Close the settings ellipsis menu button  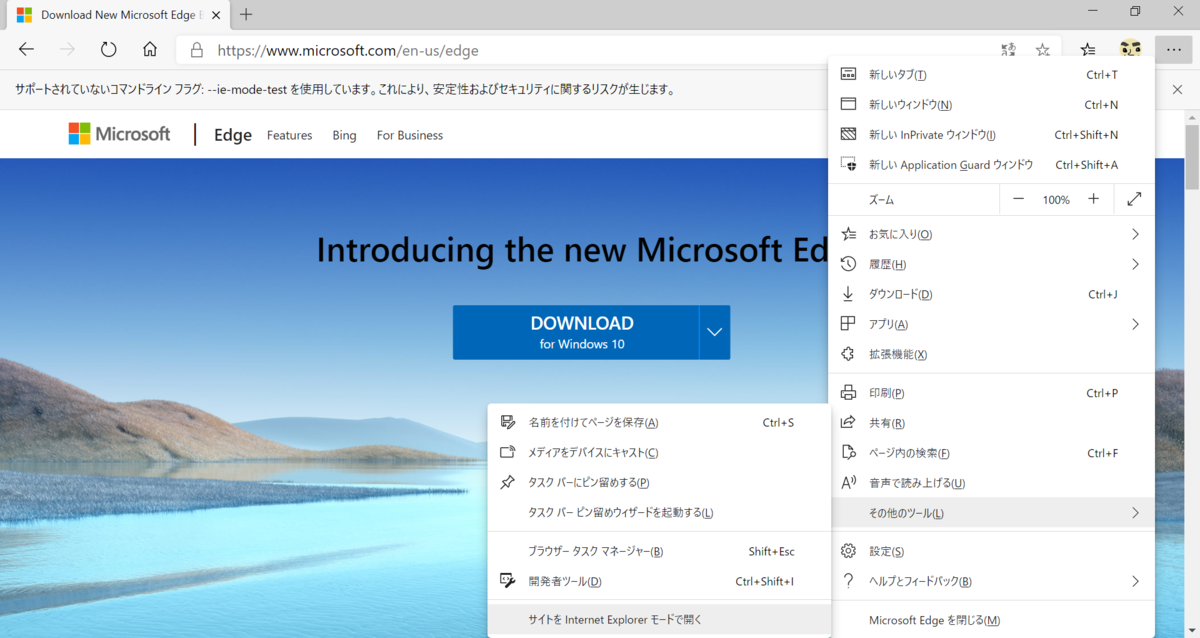1173,49
